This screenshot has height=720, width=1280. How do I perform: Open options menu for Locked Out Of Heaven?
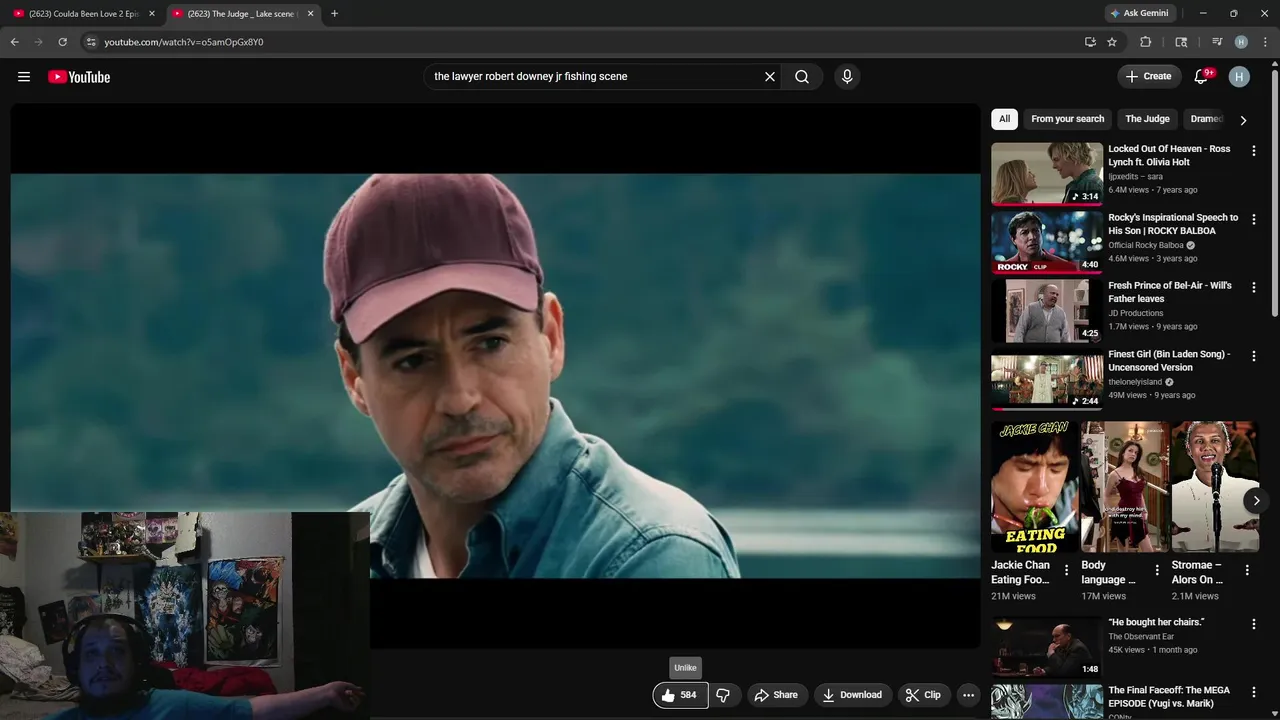(x=1253, y=151)
